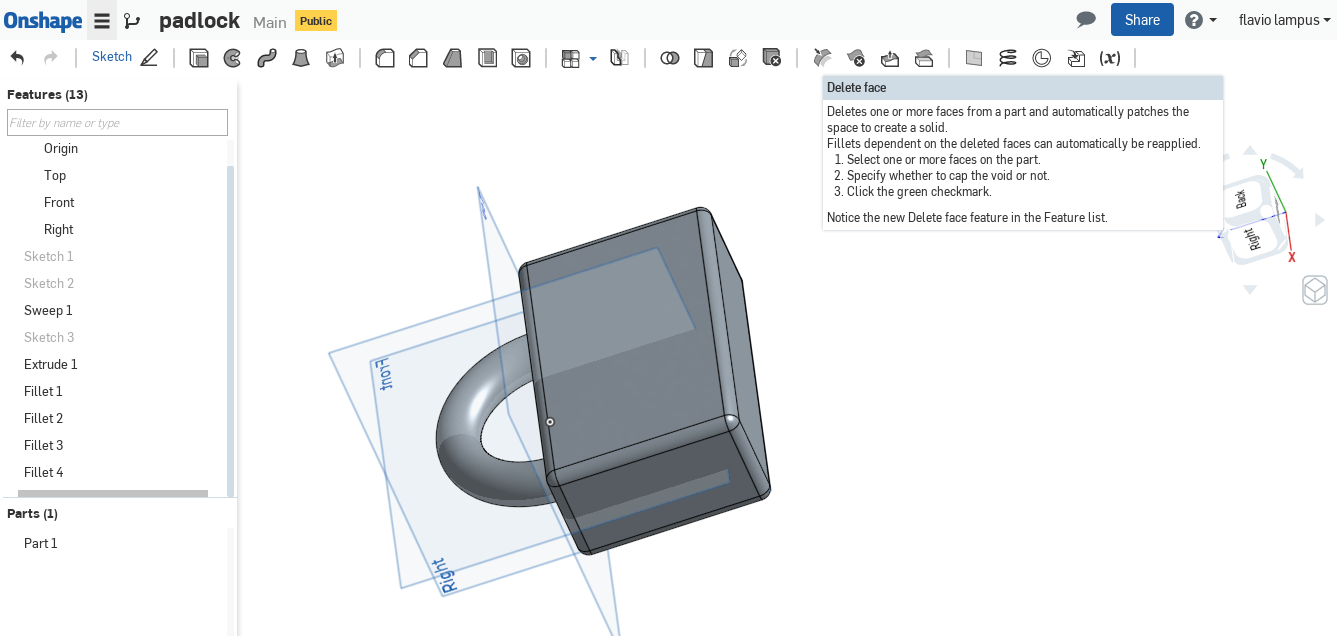Click the Main branch label
Viewport: 1337px width, 636px height.
point(269,21)
